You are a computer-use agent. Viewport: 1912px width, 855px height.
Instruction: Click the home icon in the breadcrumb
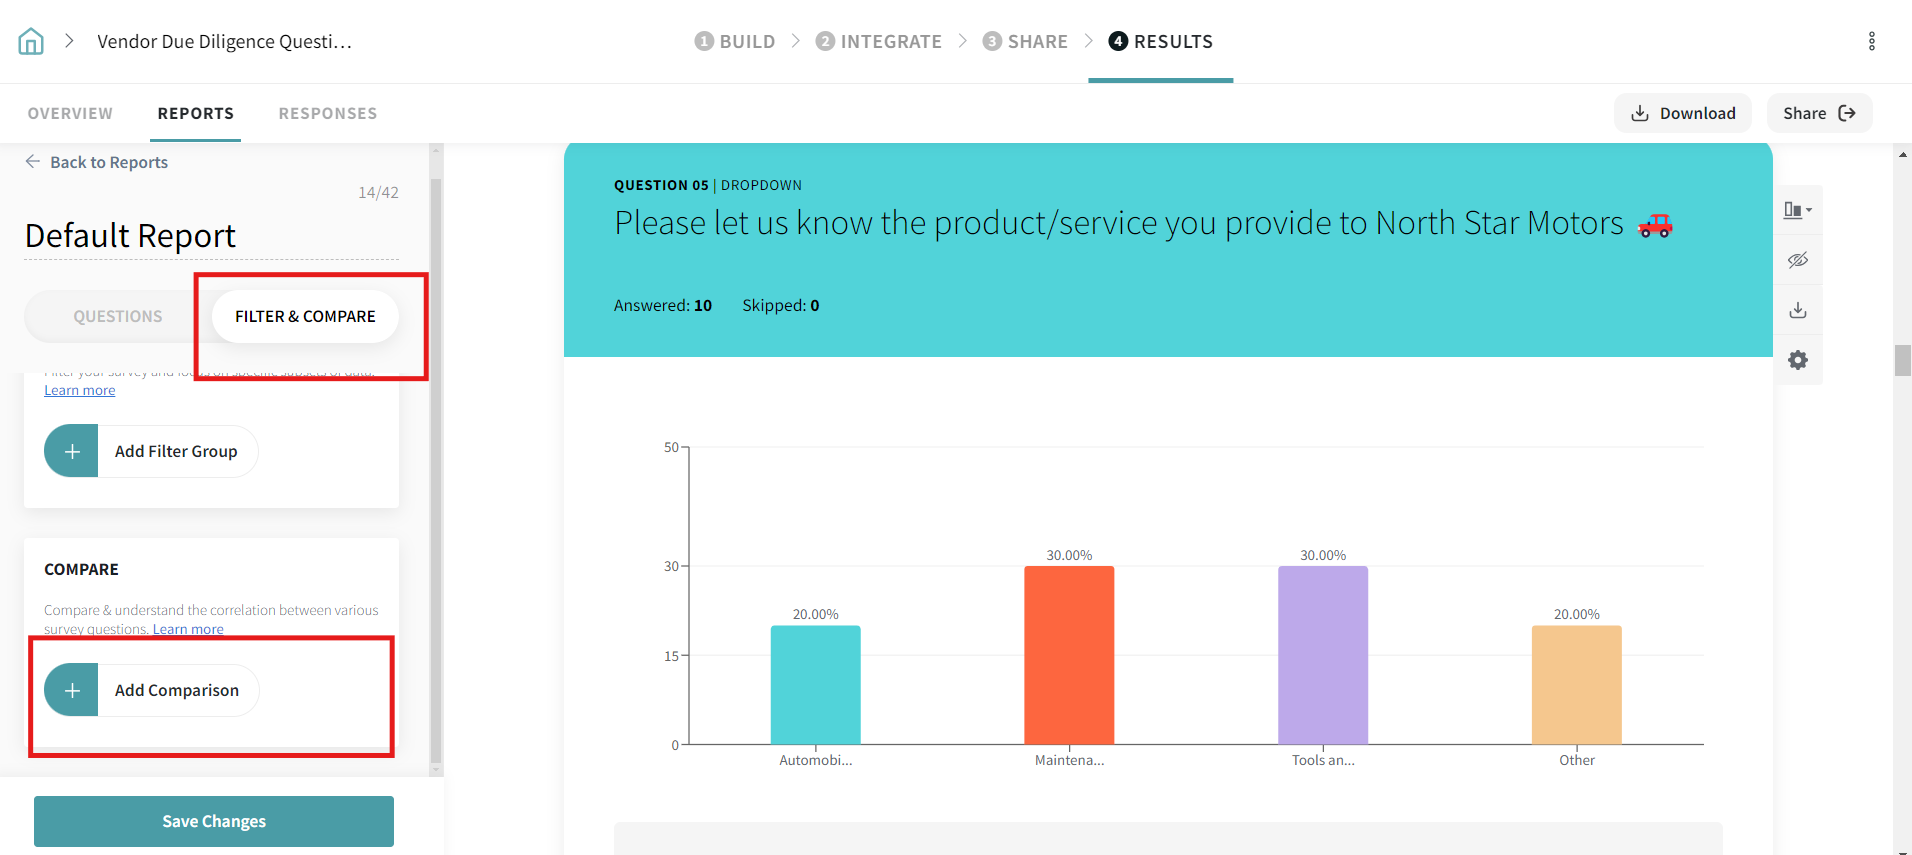(31, 41)
